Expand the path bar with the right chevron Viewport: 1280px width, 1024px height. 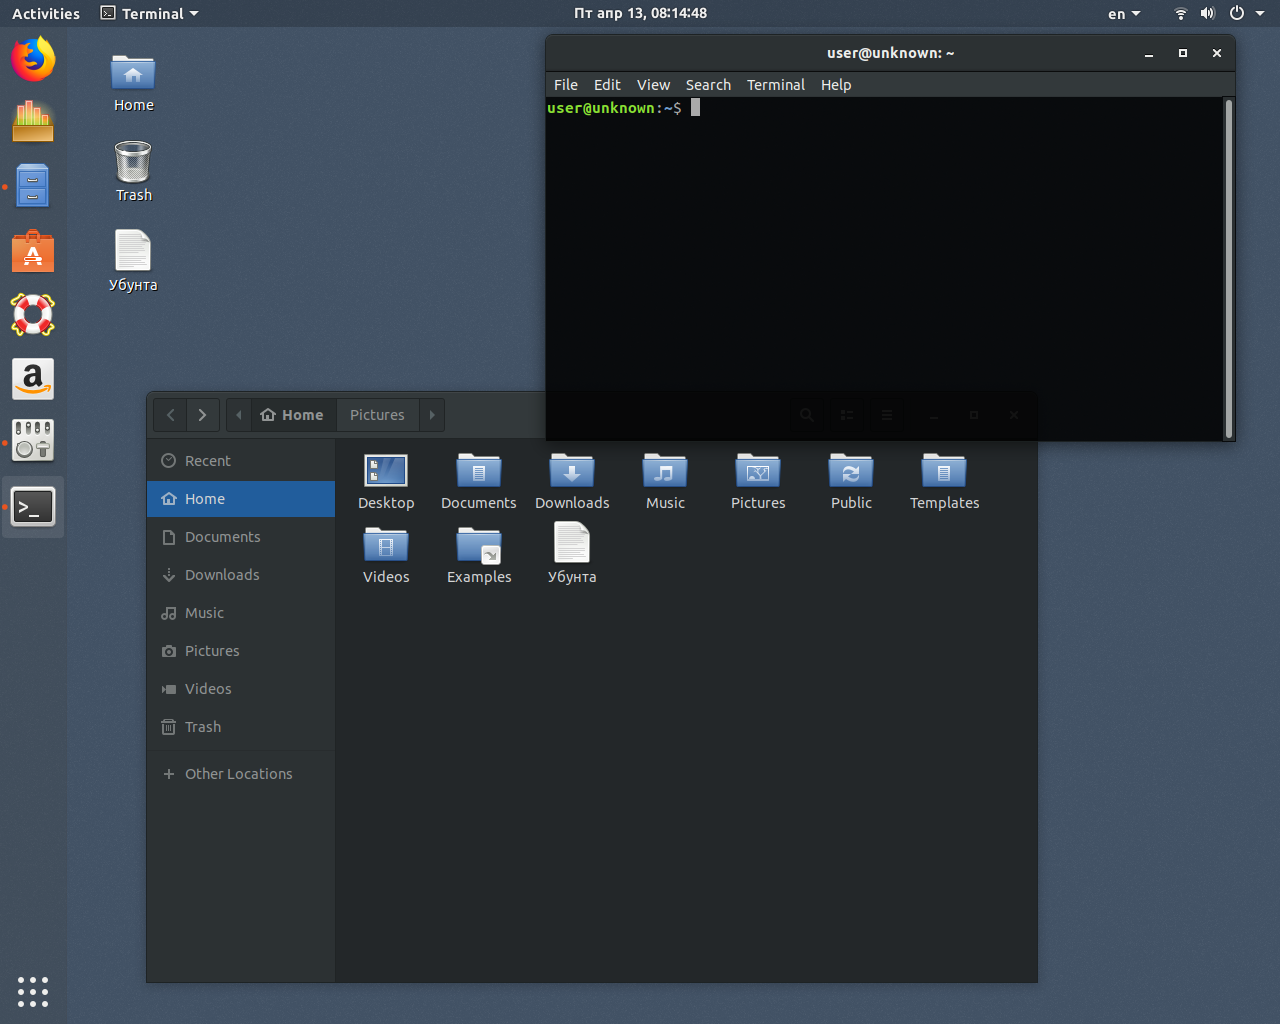click(x=431, y=414)
